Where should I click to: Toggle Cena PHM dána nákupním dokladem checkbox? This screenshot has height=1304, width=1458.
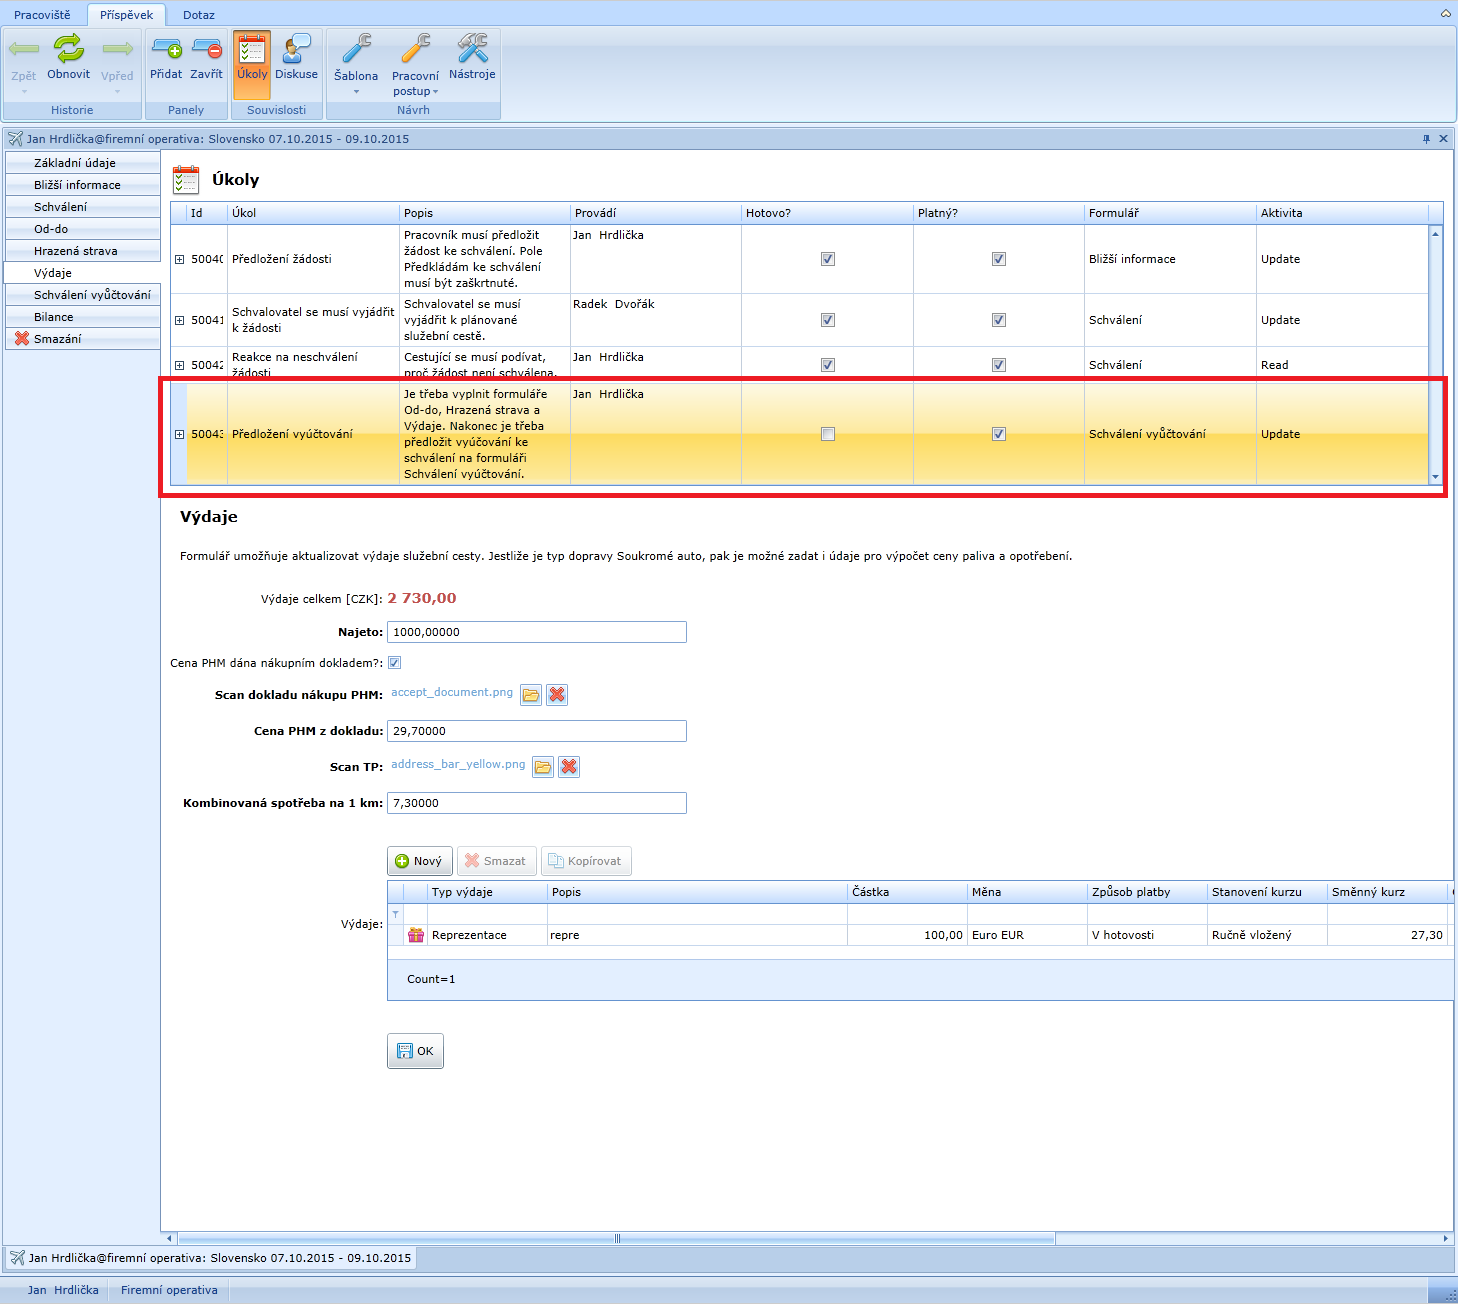[x=395, y=663]
